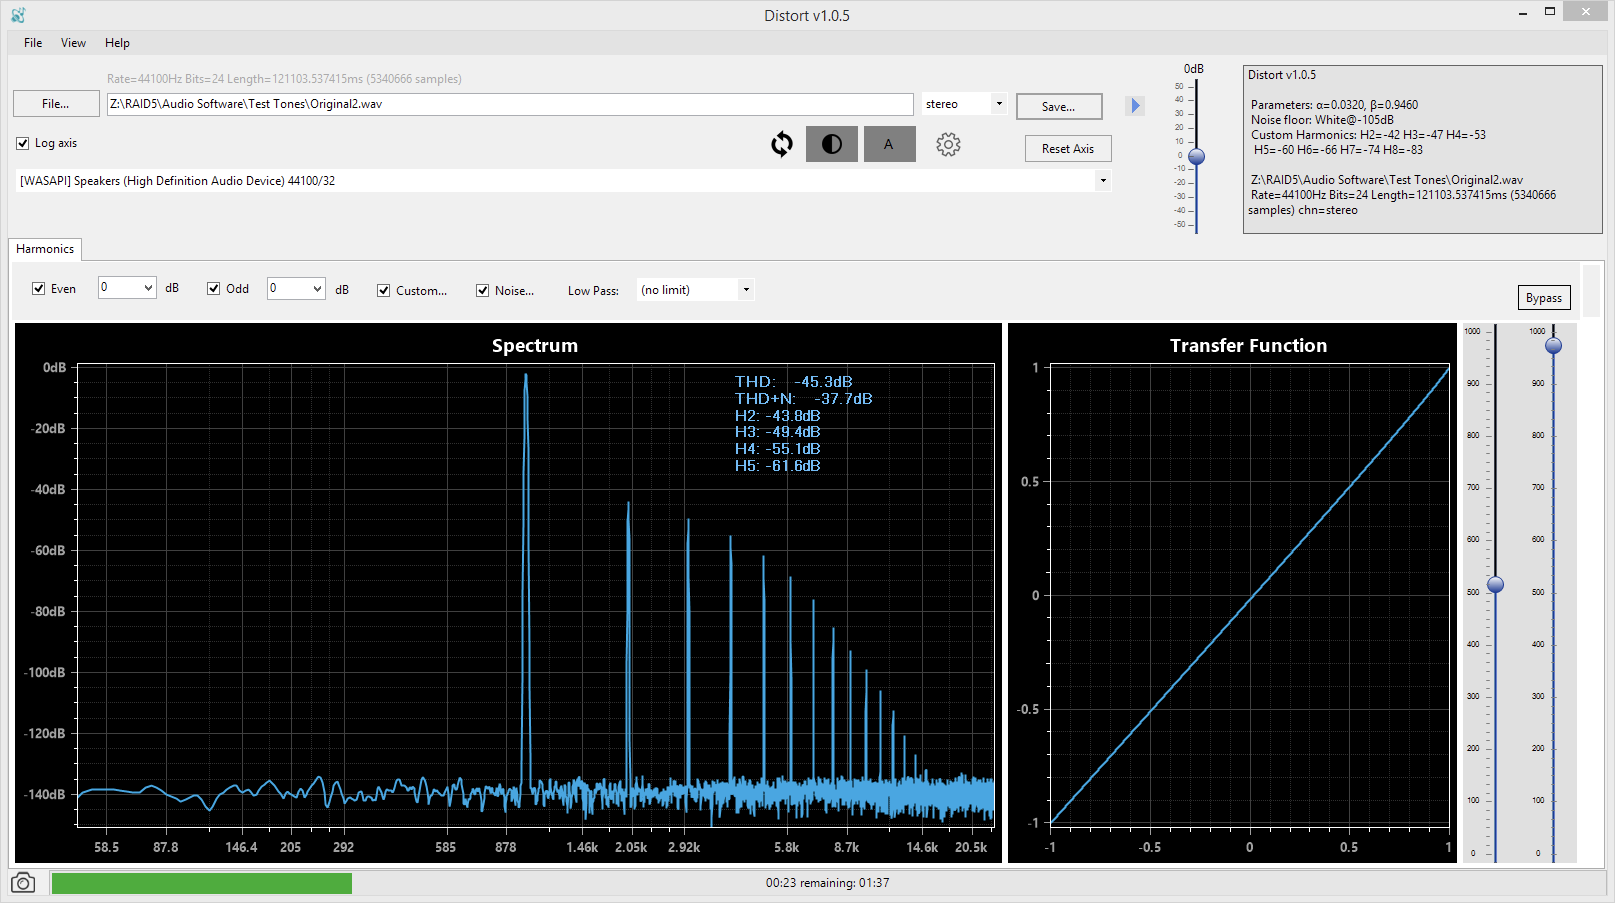Open settings with the gear icon
1615x903 pixels.
[948, 145]
